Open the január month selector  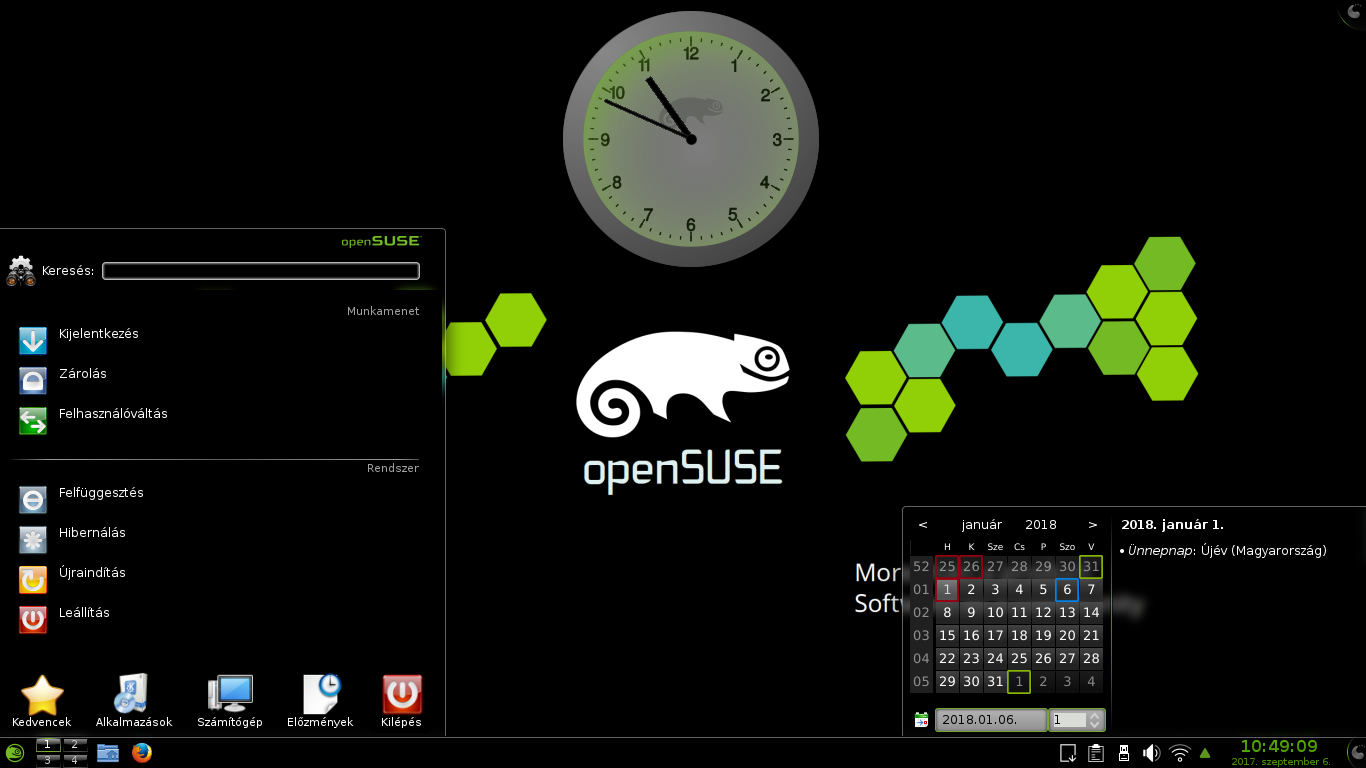982,525
